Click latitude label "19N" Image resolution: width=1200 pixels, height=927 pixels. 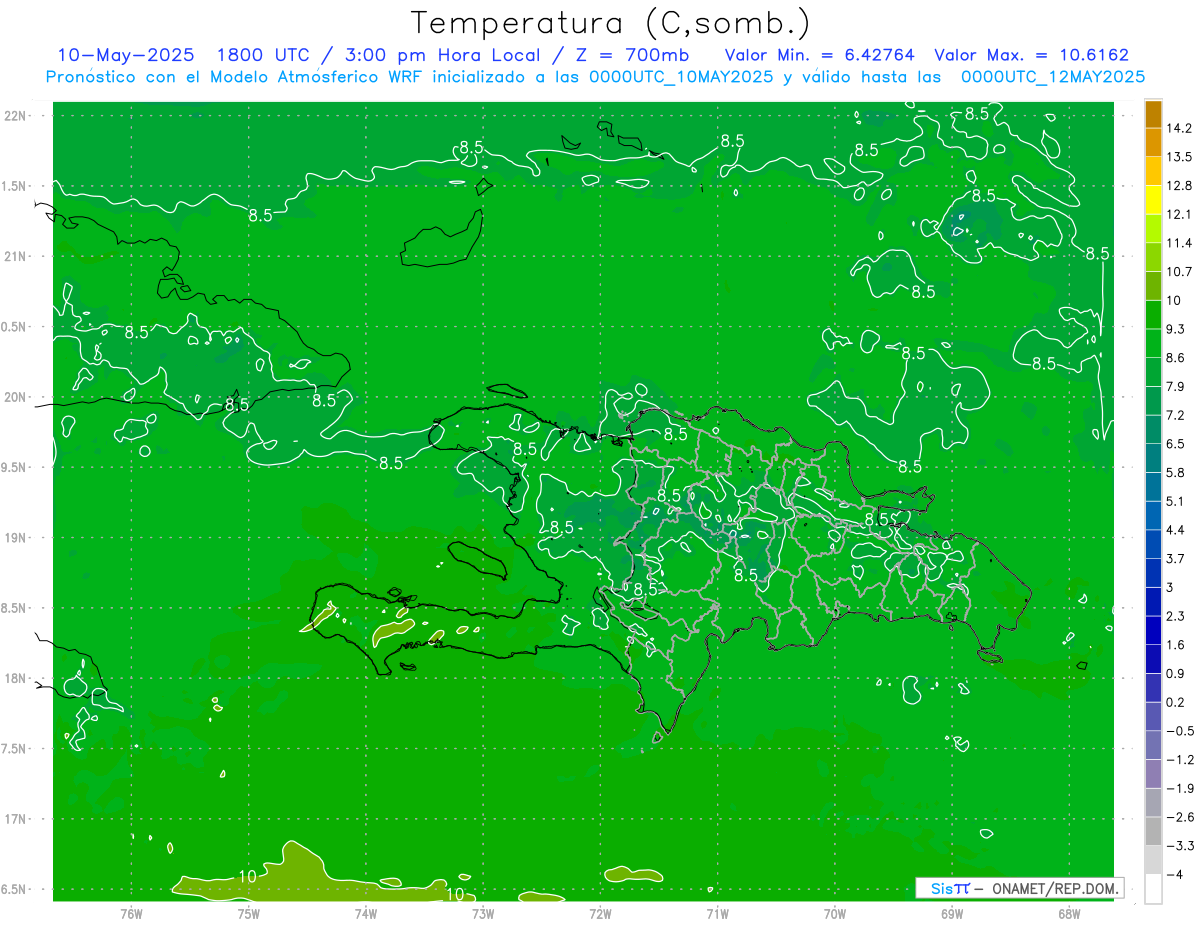(x=14, y=537)
